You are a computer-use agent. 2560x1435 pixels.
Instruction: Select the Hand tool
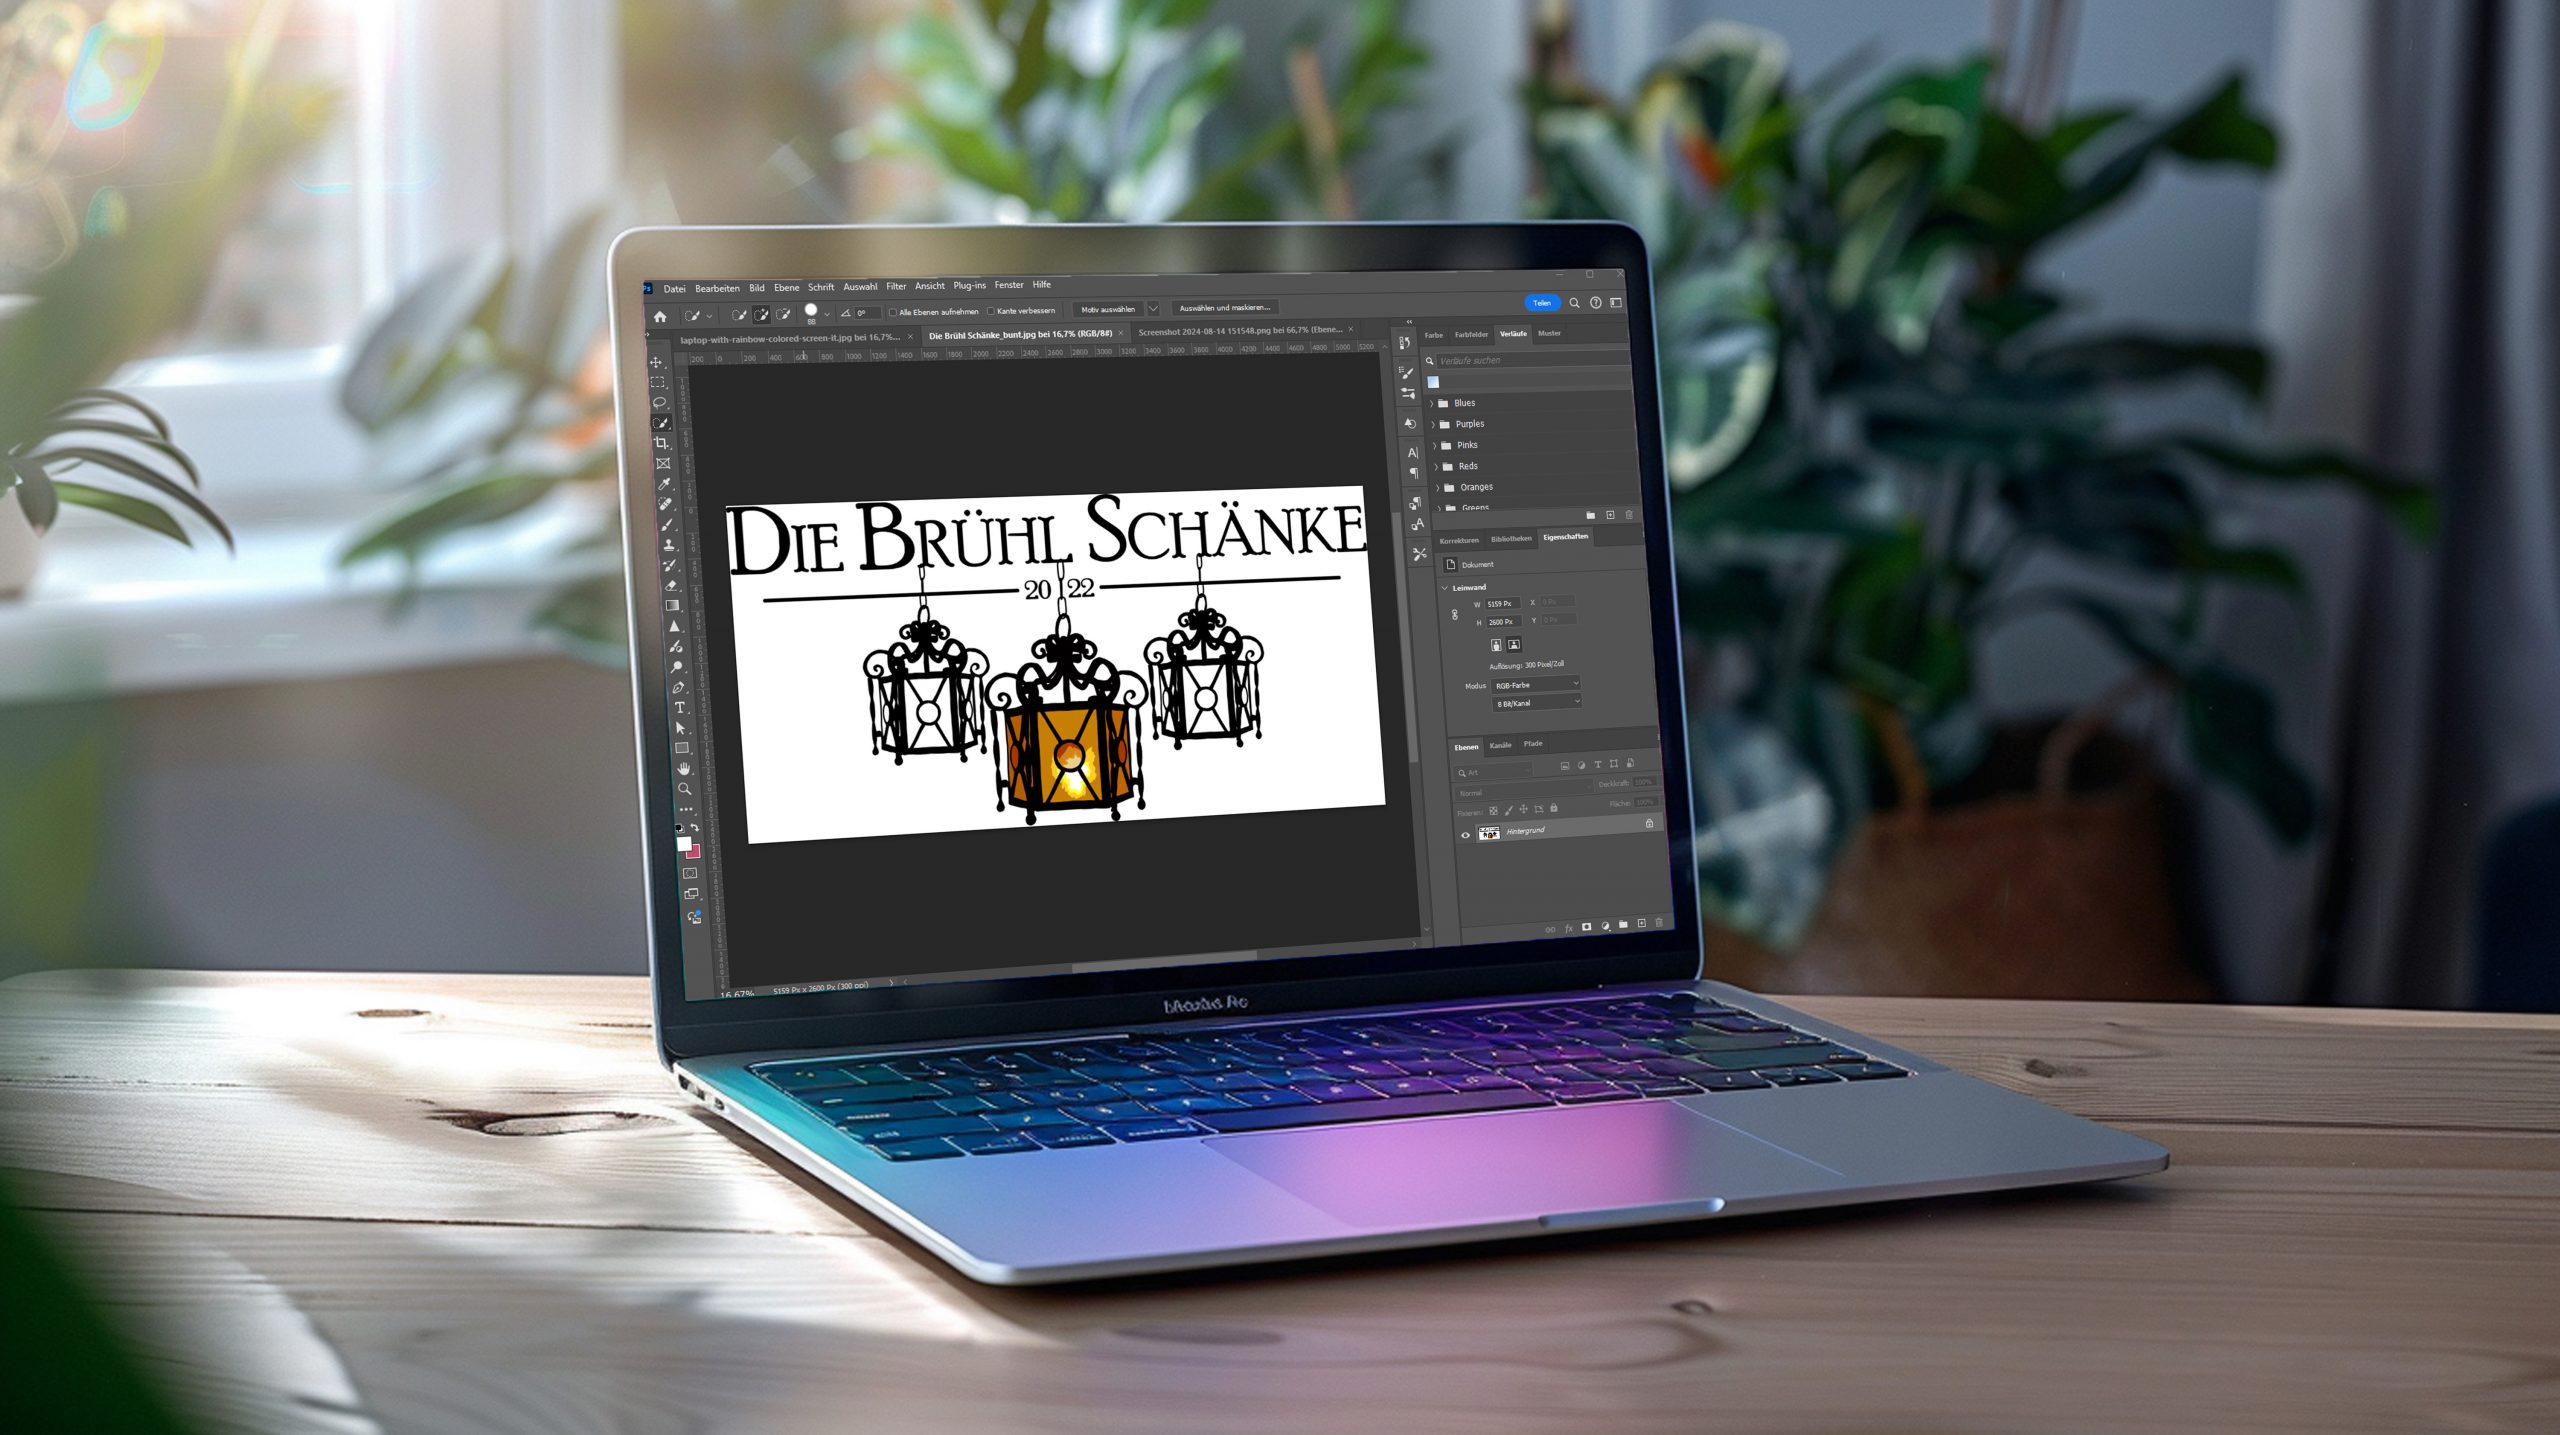(684, 768)
